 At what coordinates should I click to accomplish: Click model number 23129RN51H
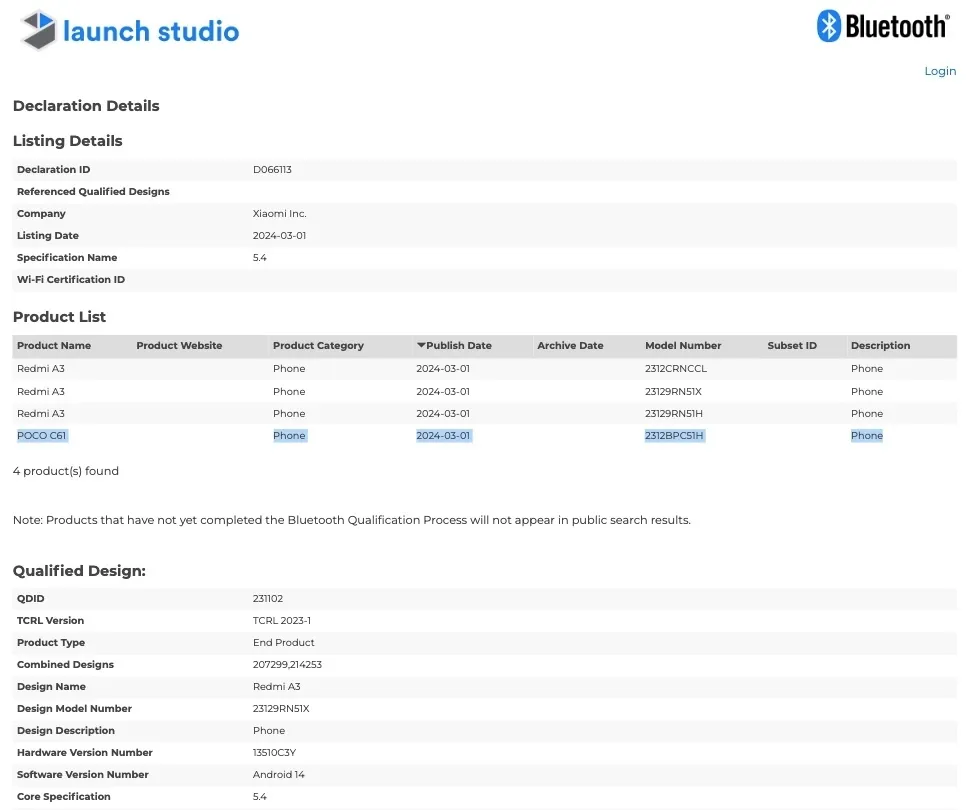(673, 413)
